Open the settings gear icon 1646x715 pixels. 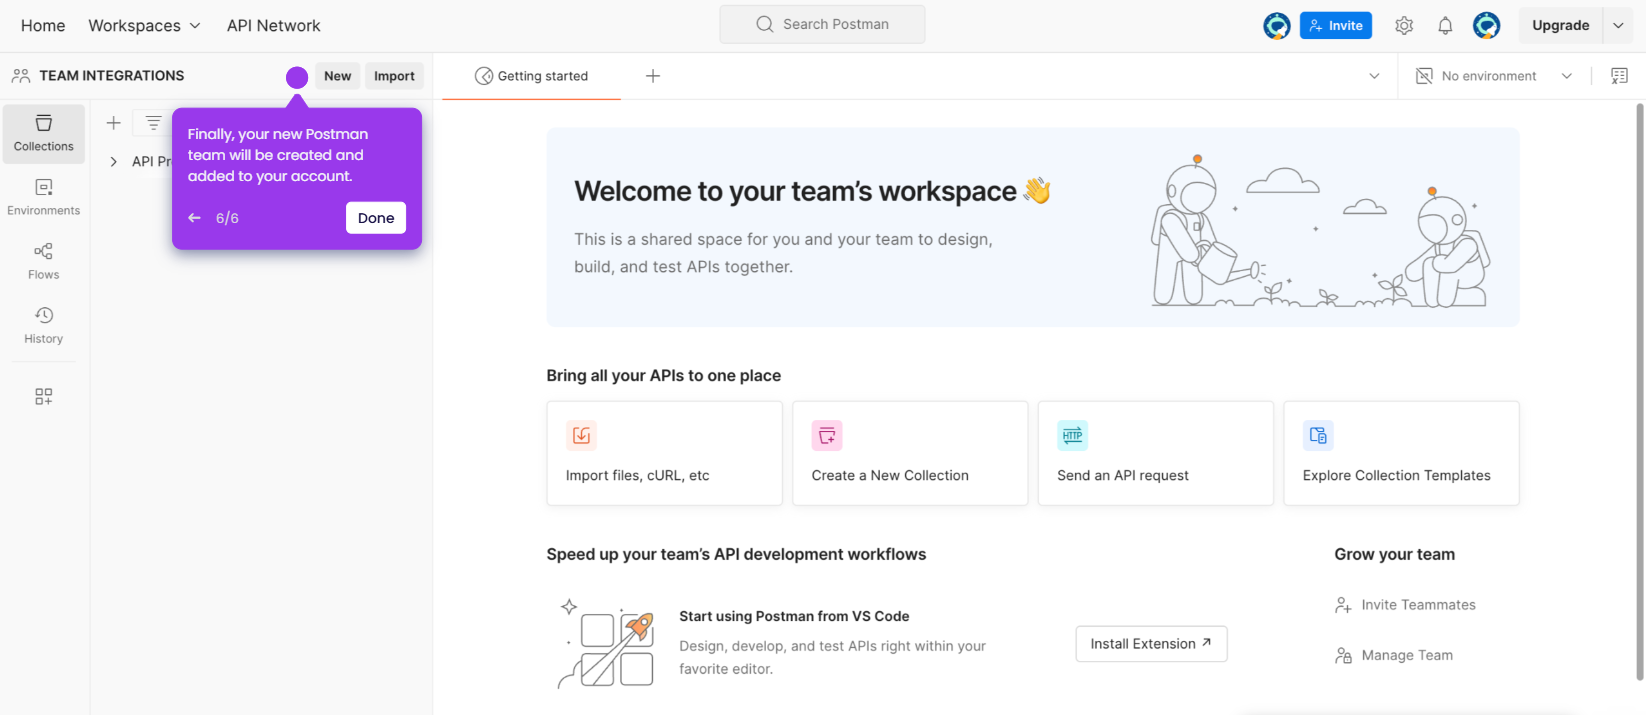click(x=1404, y=26)
